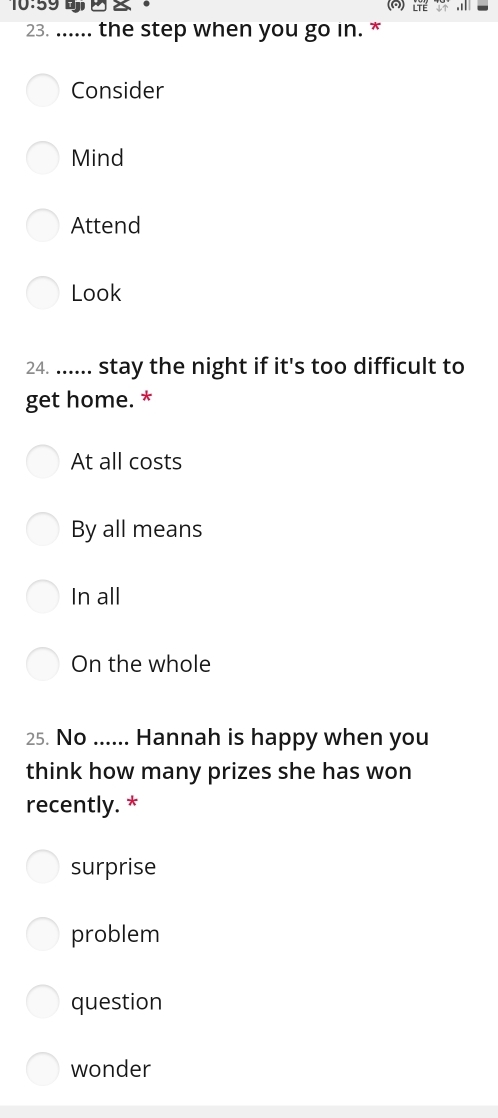Screen dimensions: 498x1118
Task: Tap the hotspot icon in status bar
Action: pos(396,6)
